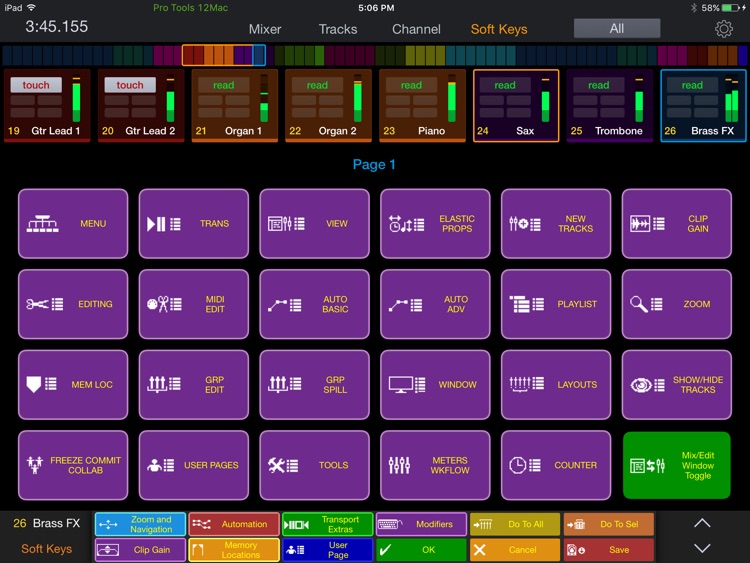Select the User Page blue button
750x563 pixels.
[x=328, y=550]
